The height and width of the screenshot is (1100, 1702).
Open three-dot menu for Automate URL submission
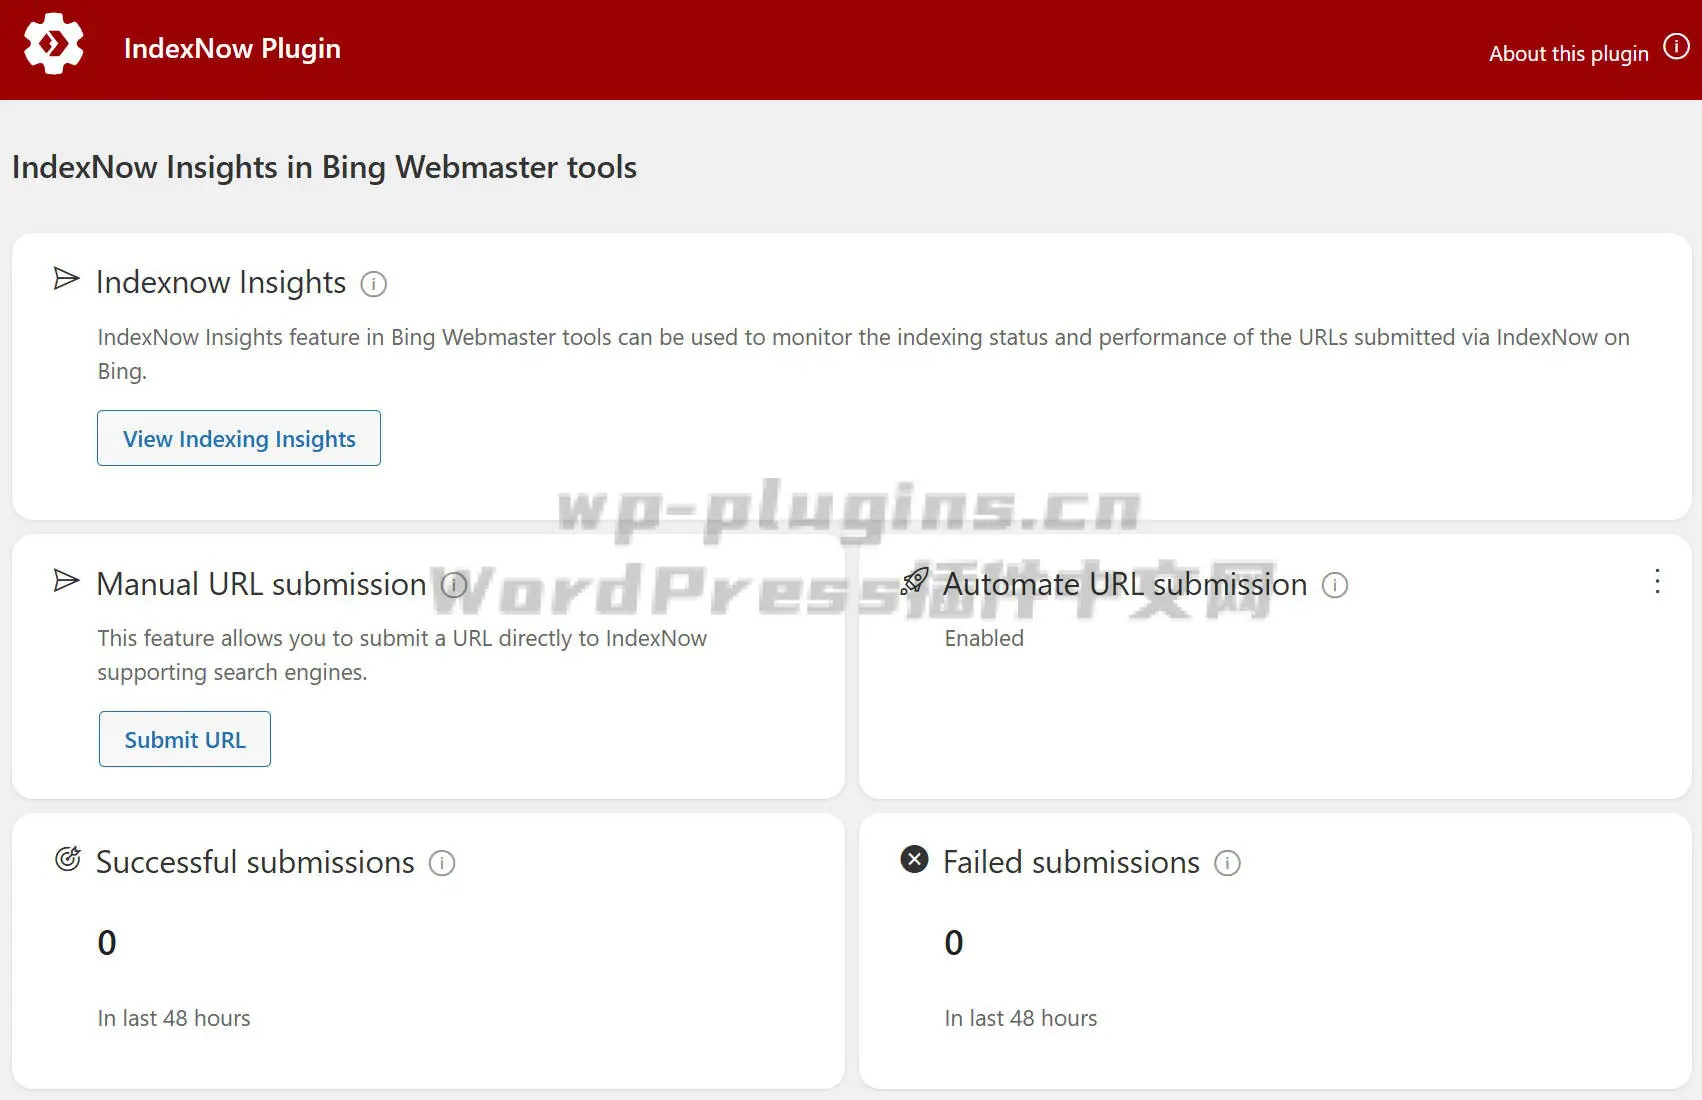(x=1657, y=582)
